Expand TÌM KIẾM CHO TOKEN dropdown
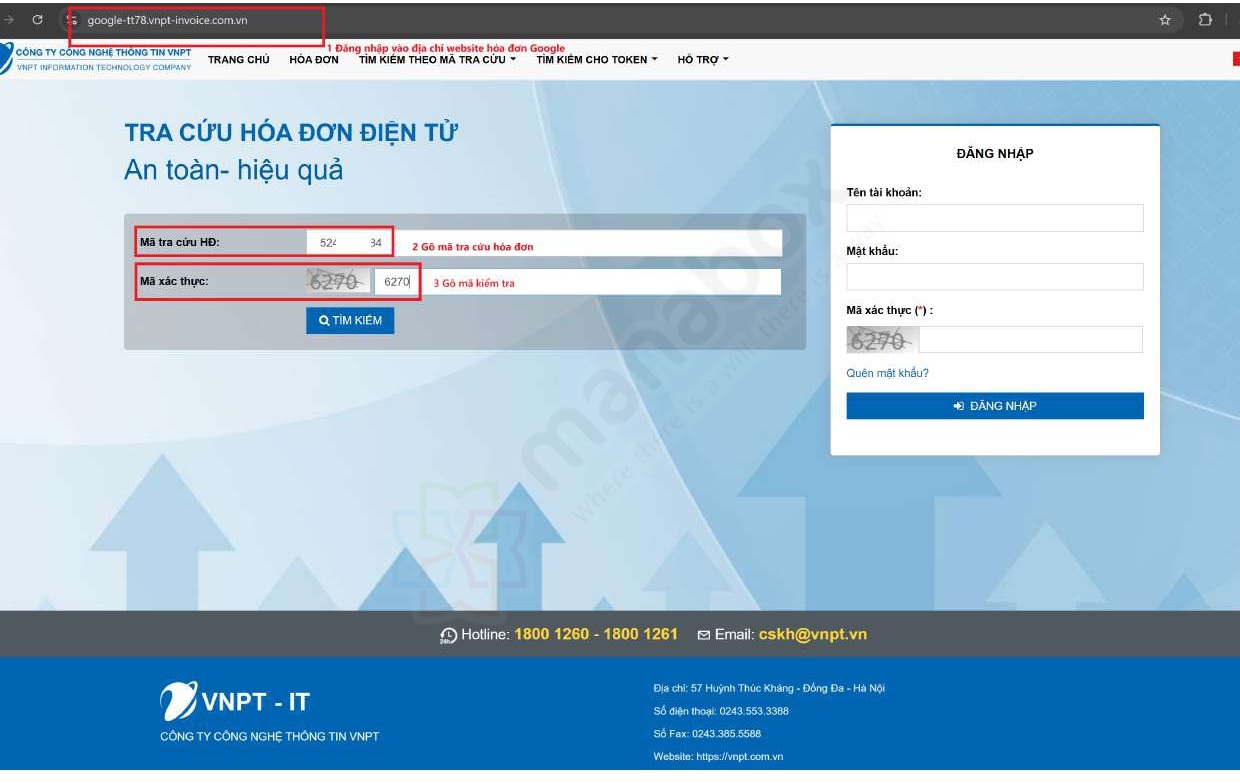1240x783 pixels. (x=597, y=60)
